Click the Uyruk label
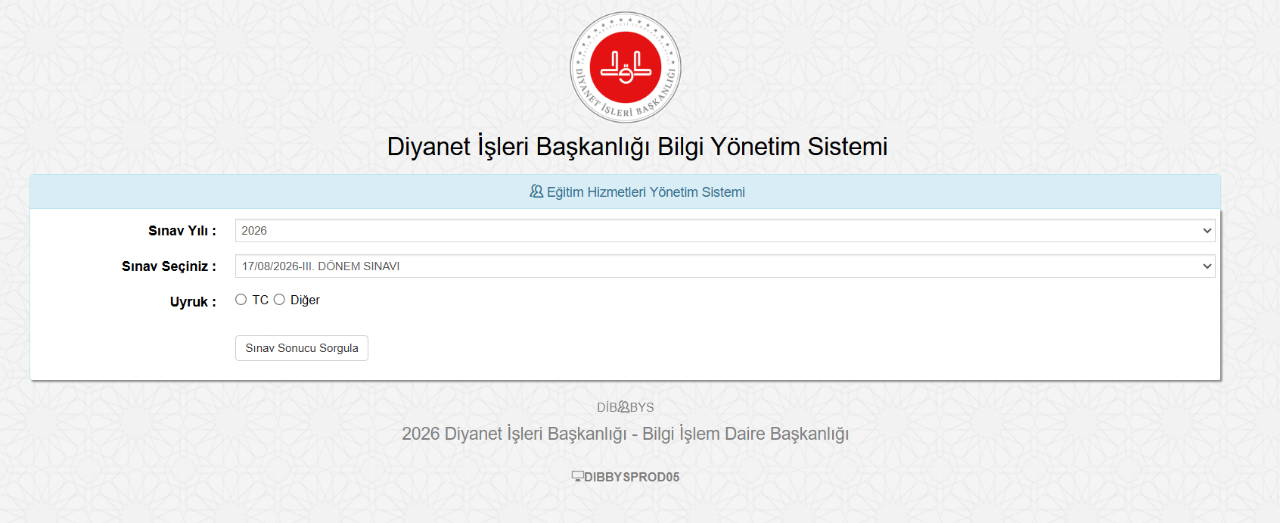1280x523 pixels. (193, 302)
